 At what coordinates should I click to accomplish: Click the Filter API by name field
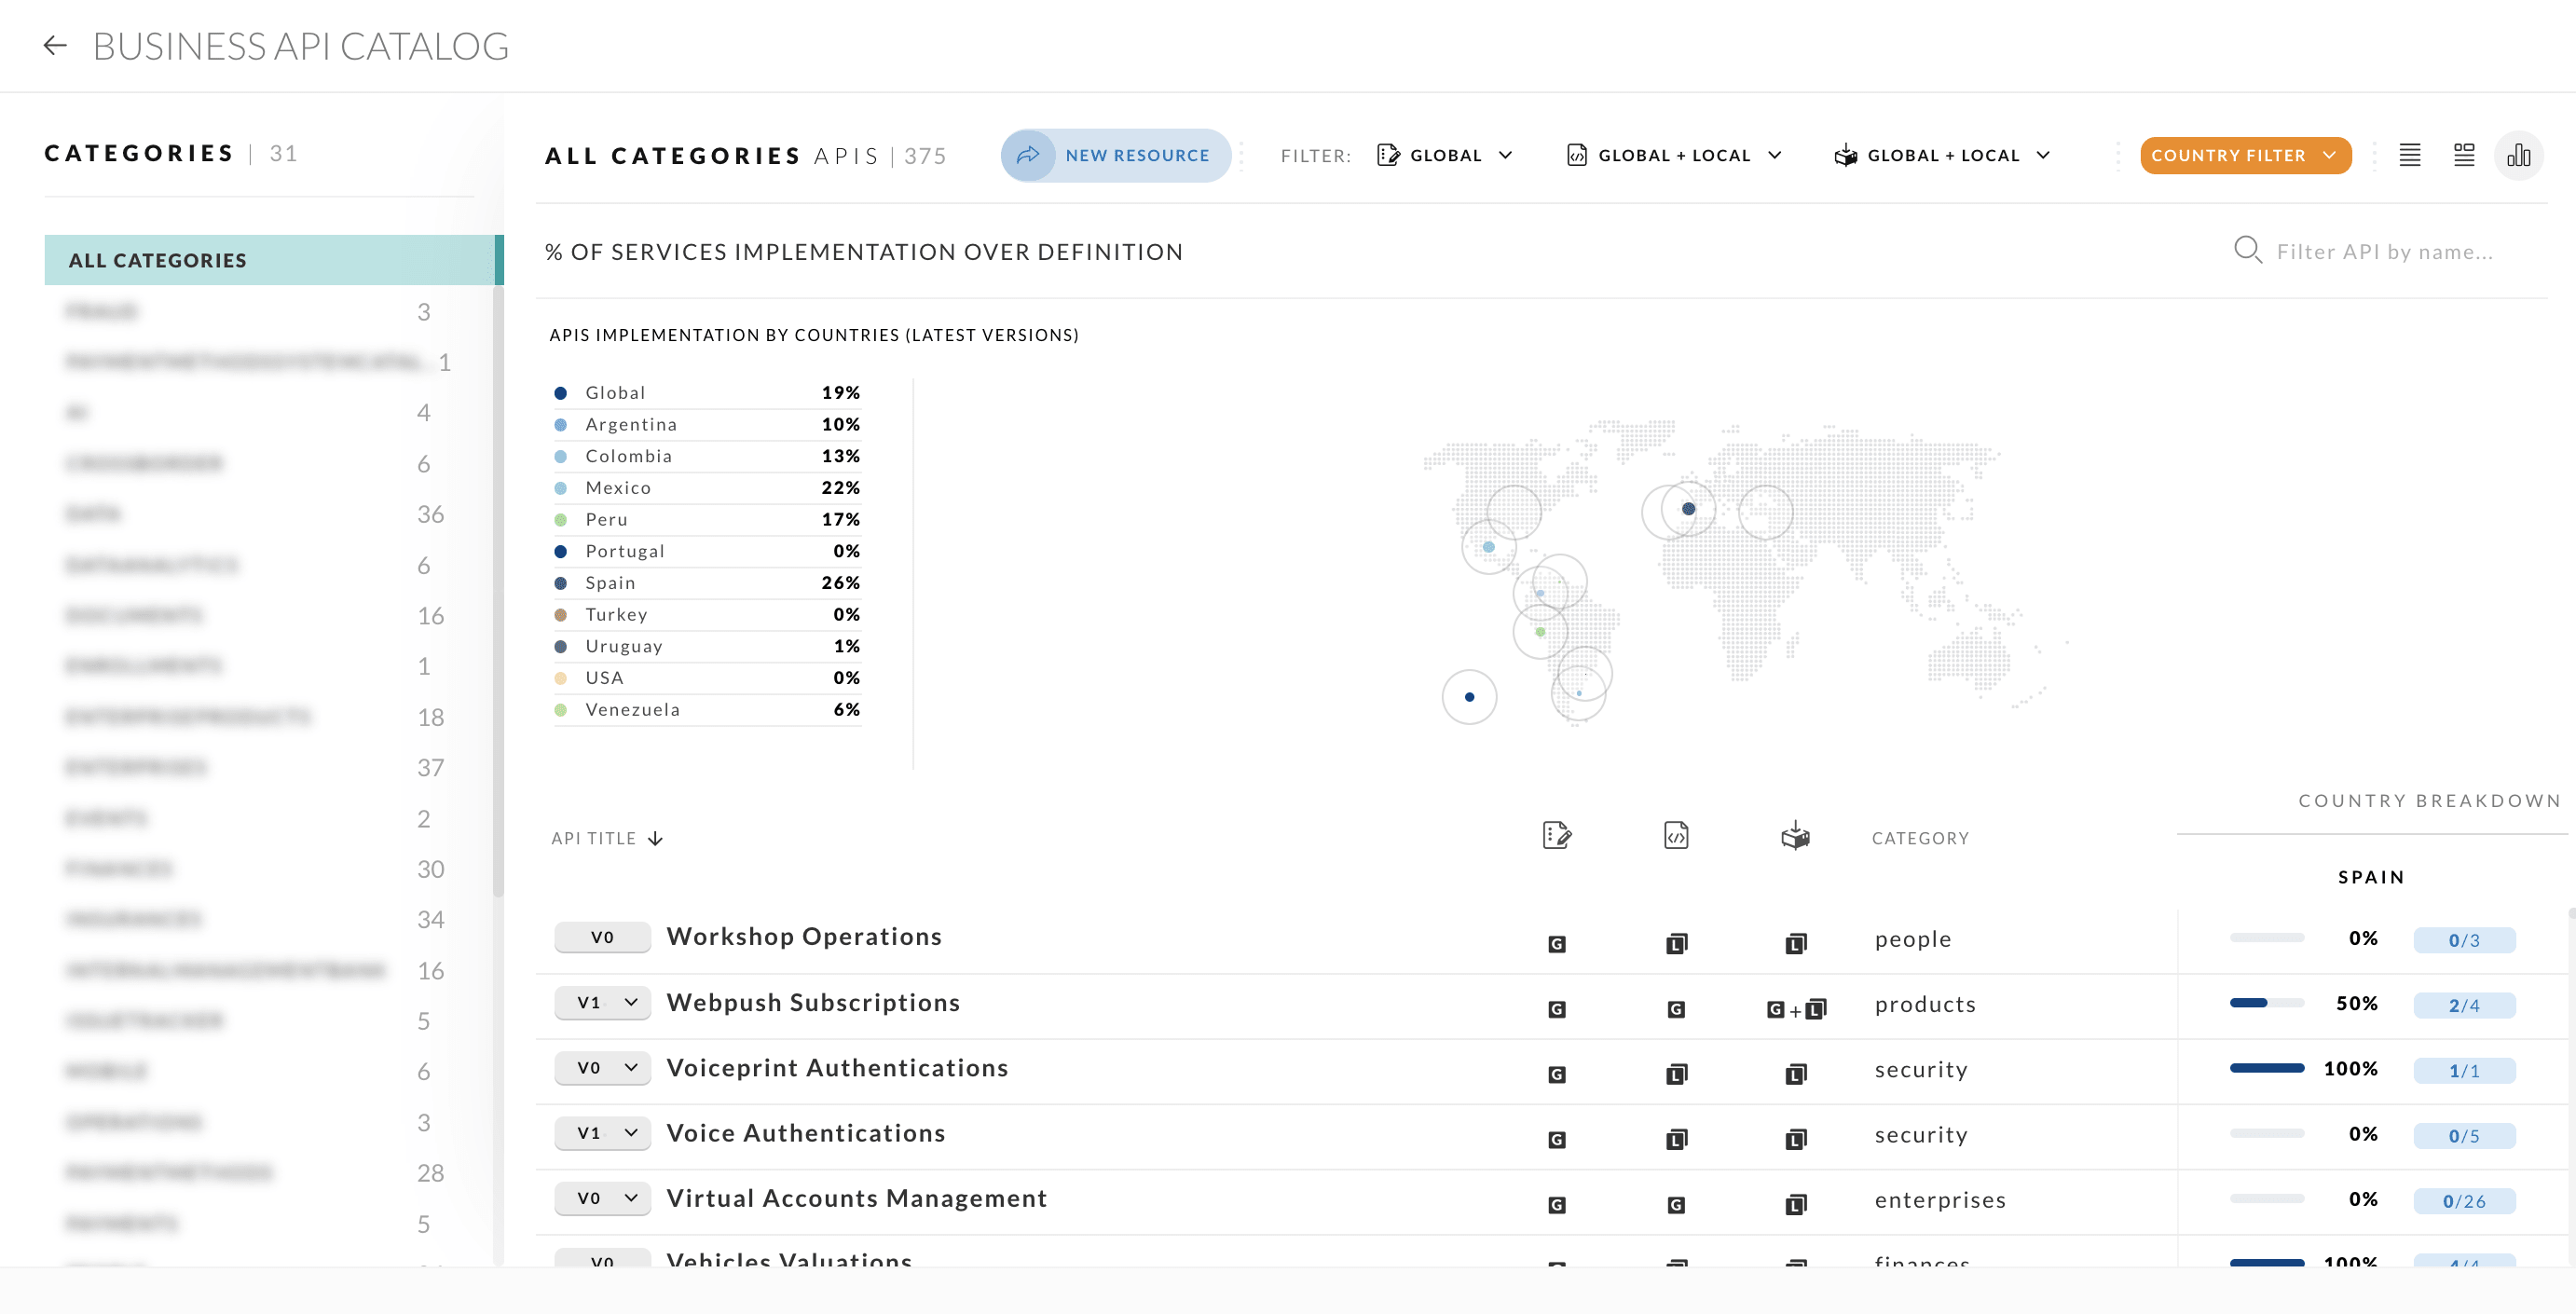2384,252
